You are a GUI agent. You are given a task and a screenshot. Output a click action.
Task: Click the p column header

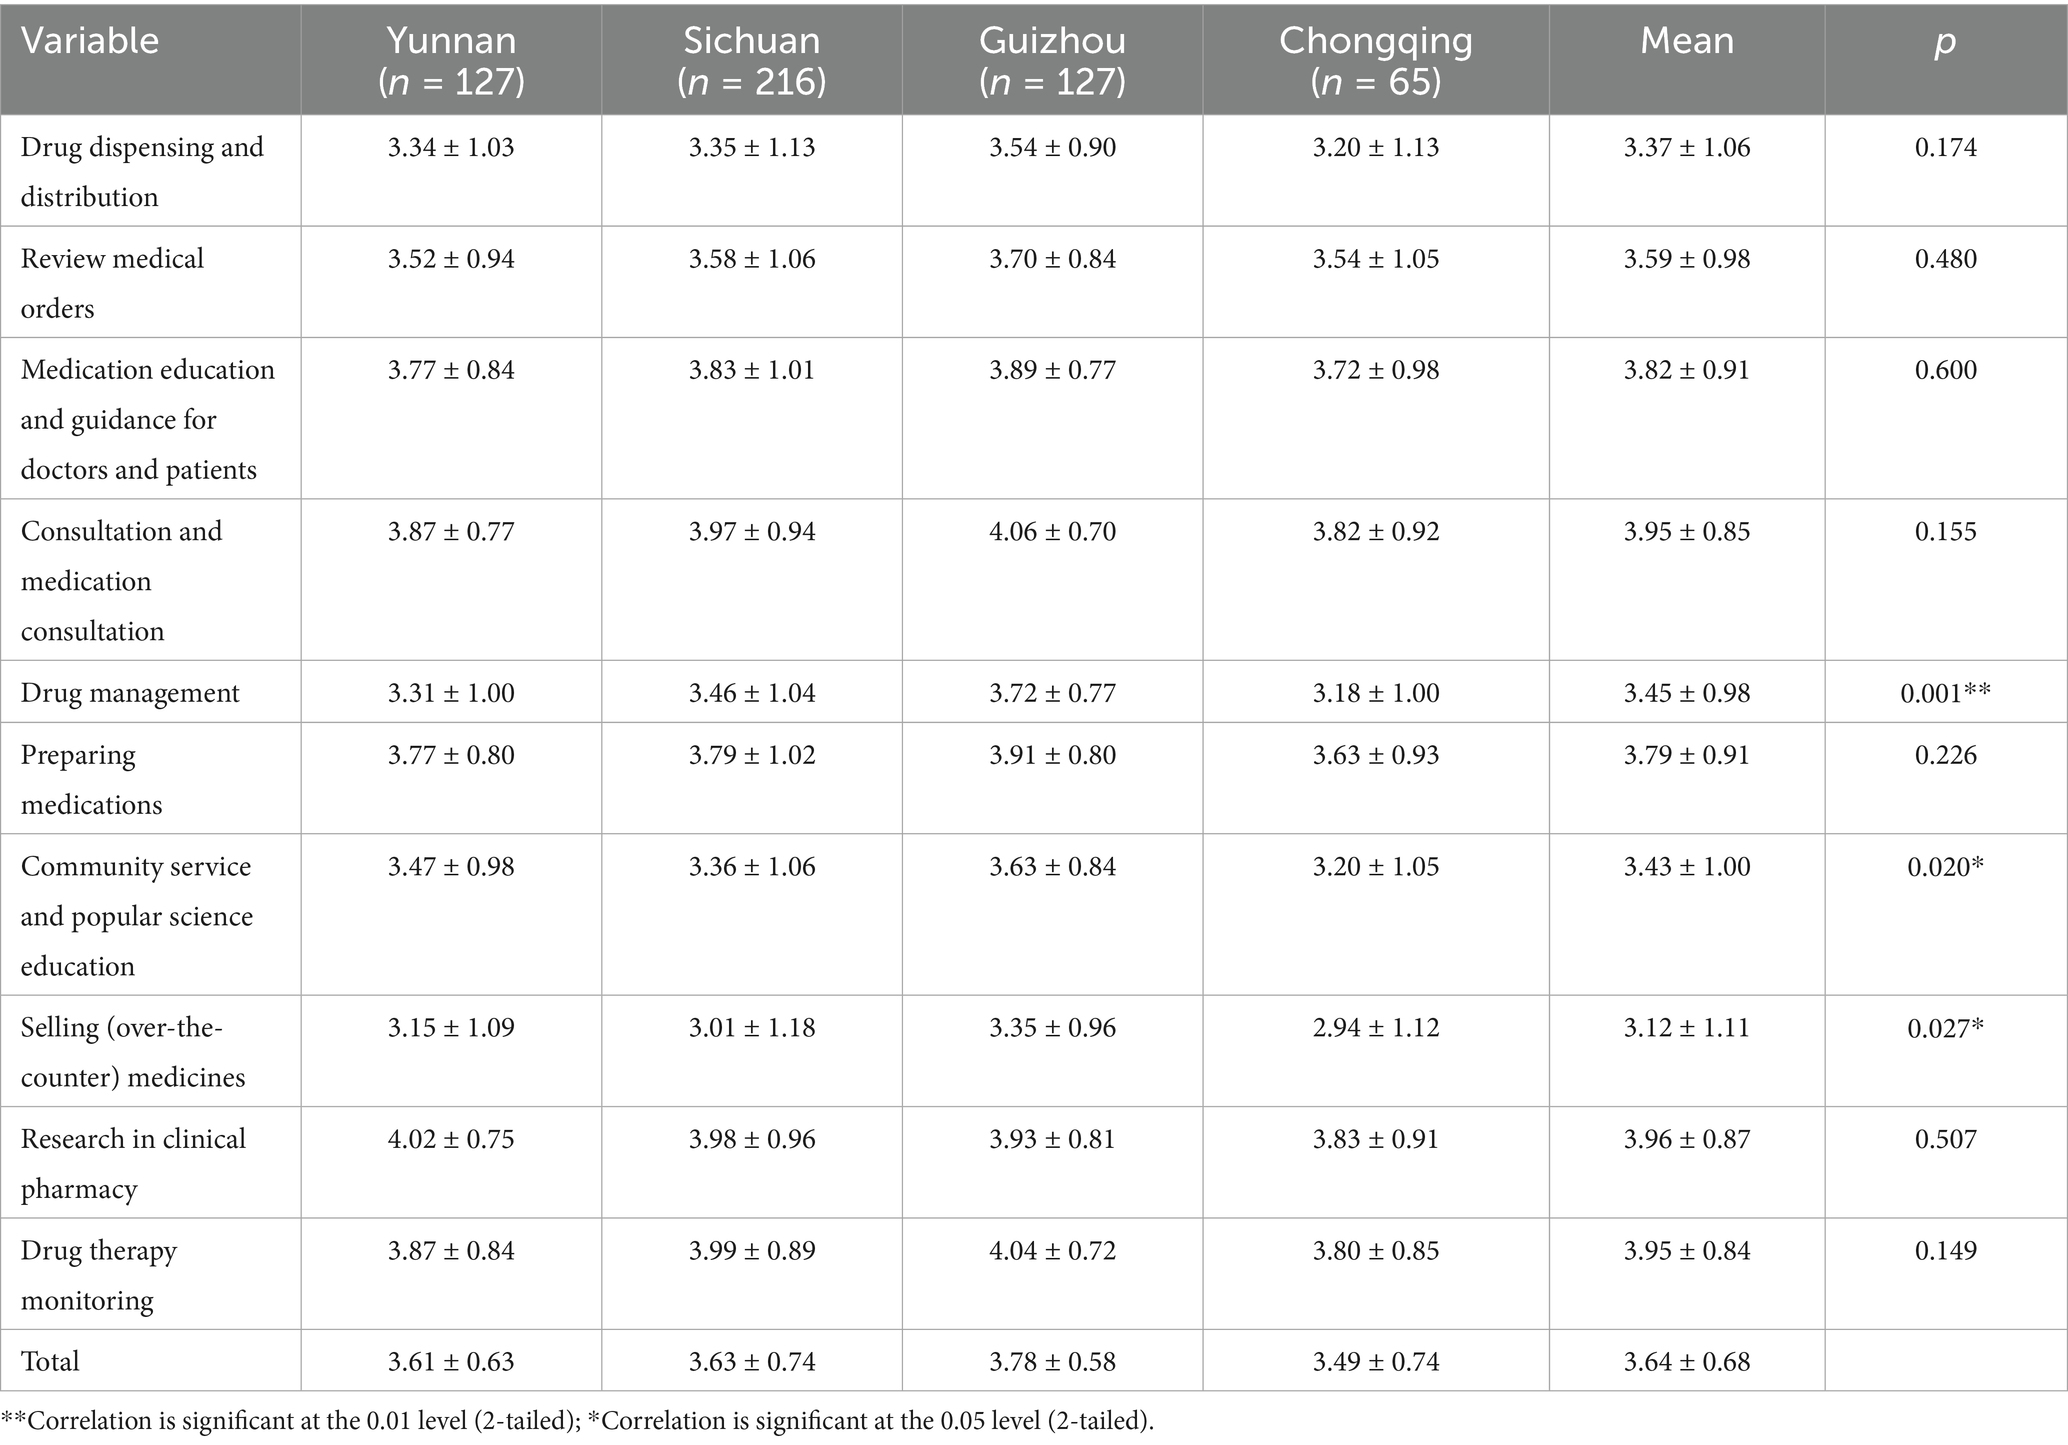pos(1945,41)
